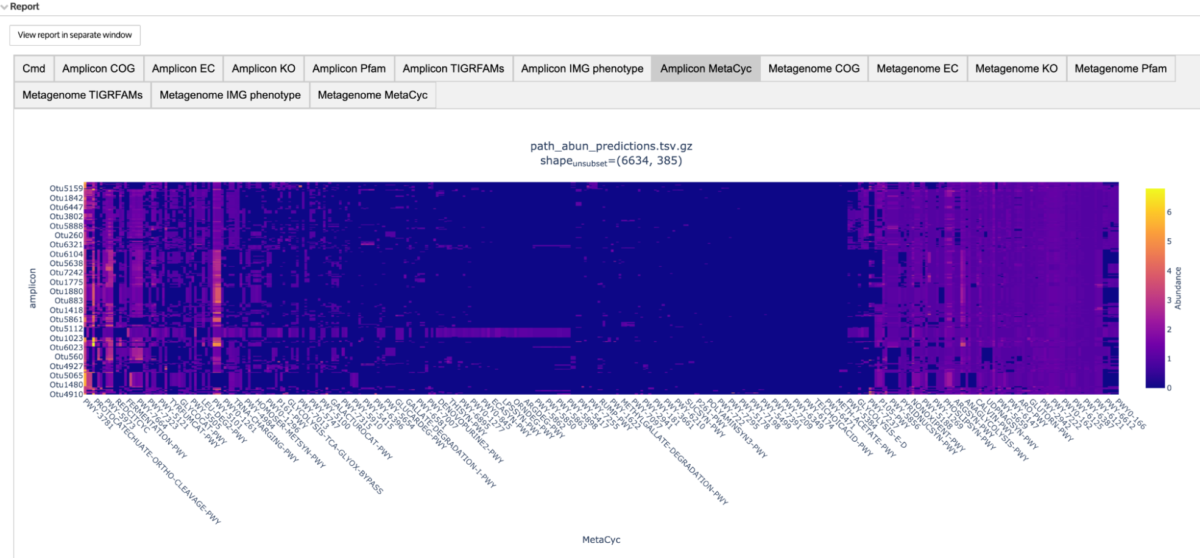Select the Metagenome KO tab
The height and width of the screenshot is (558, 1200).
pos(1016,68)
